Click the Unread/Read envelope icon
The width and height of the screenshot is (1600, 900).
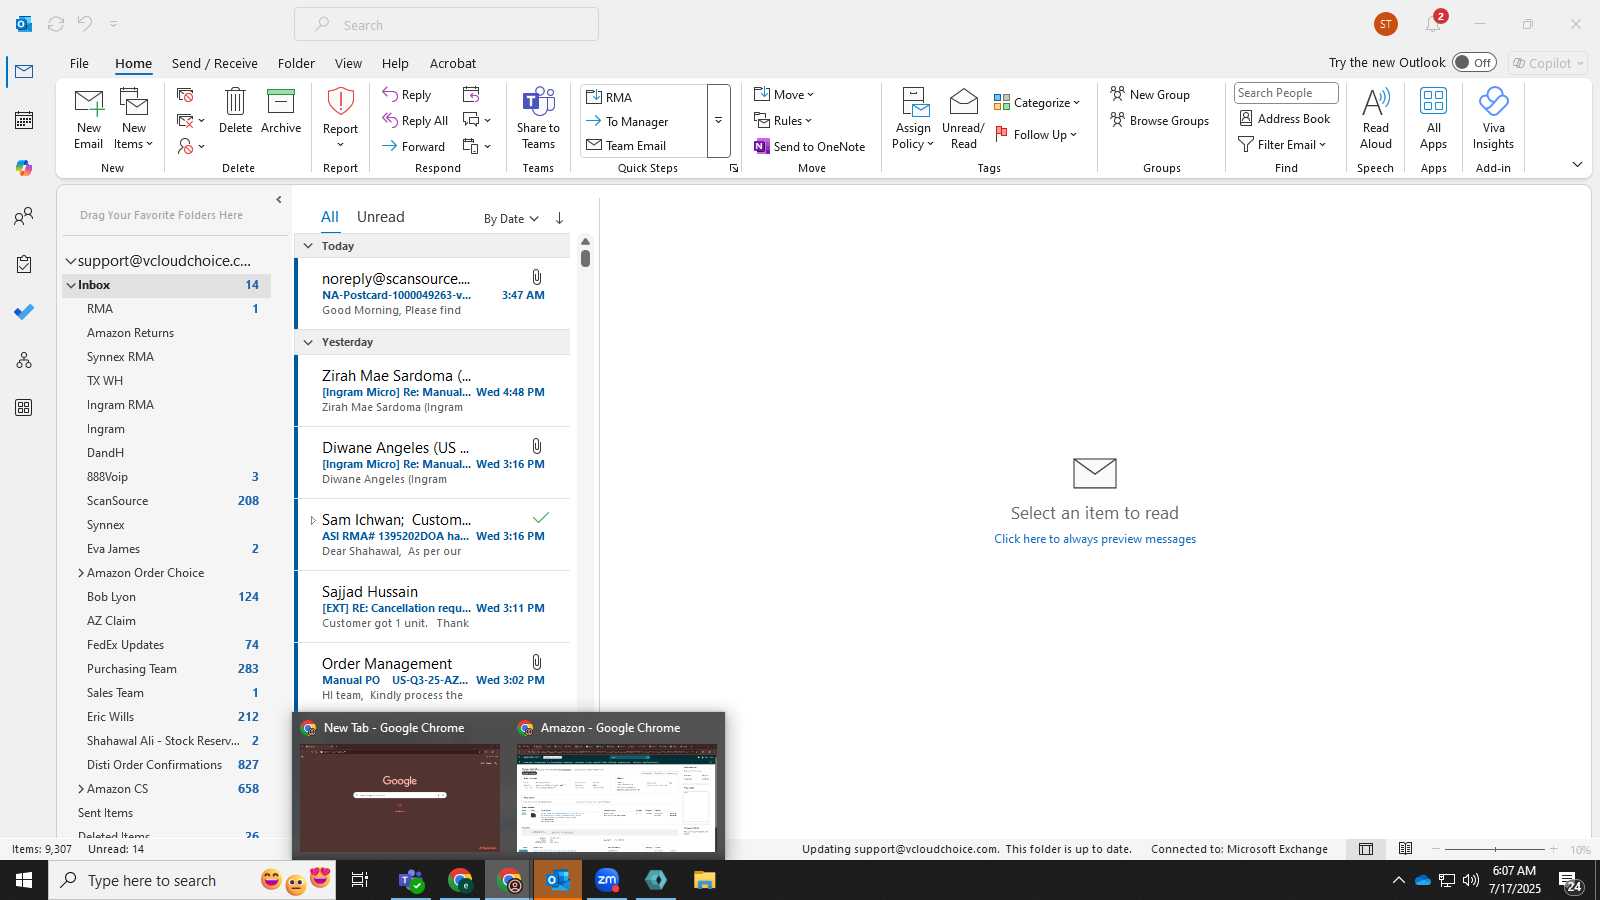click(963, 102)
